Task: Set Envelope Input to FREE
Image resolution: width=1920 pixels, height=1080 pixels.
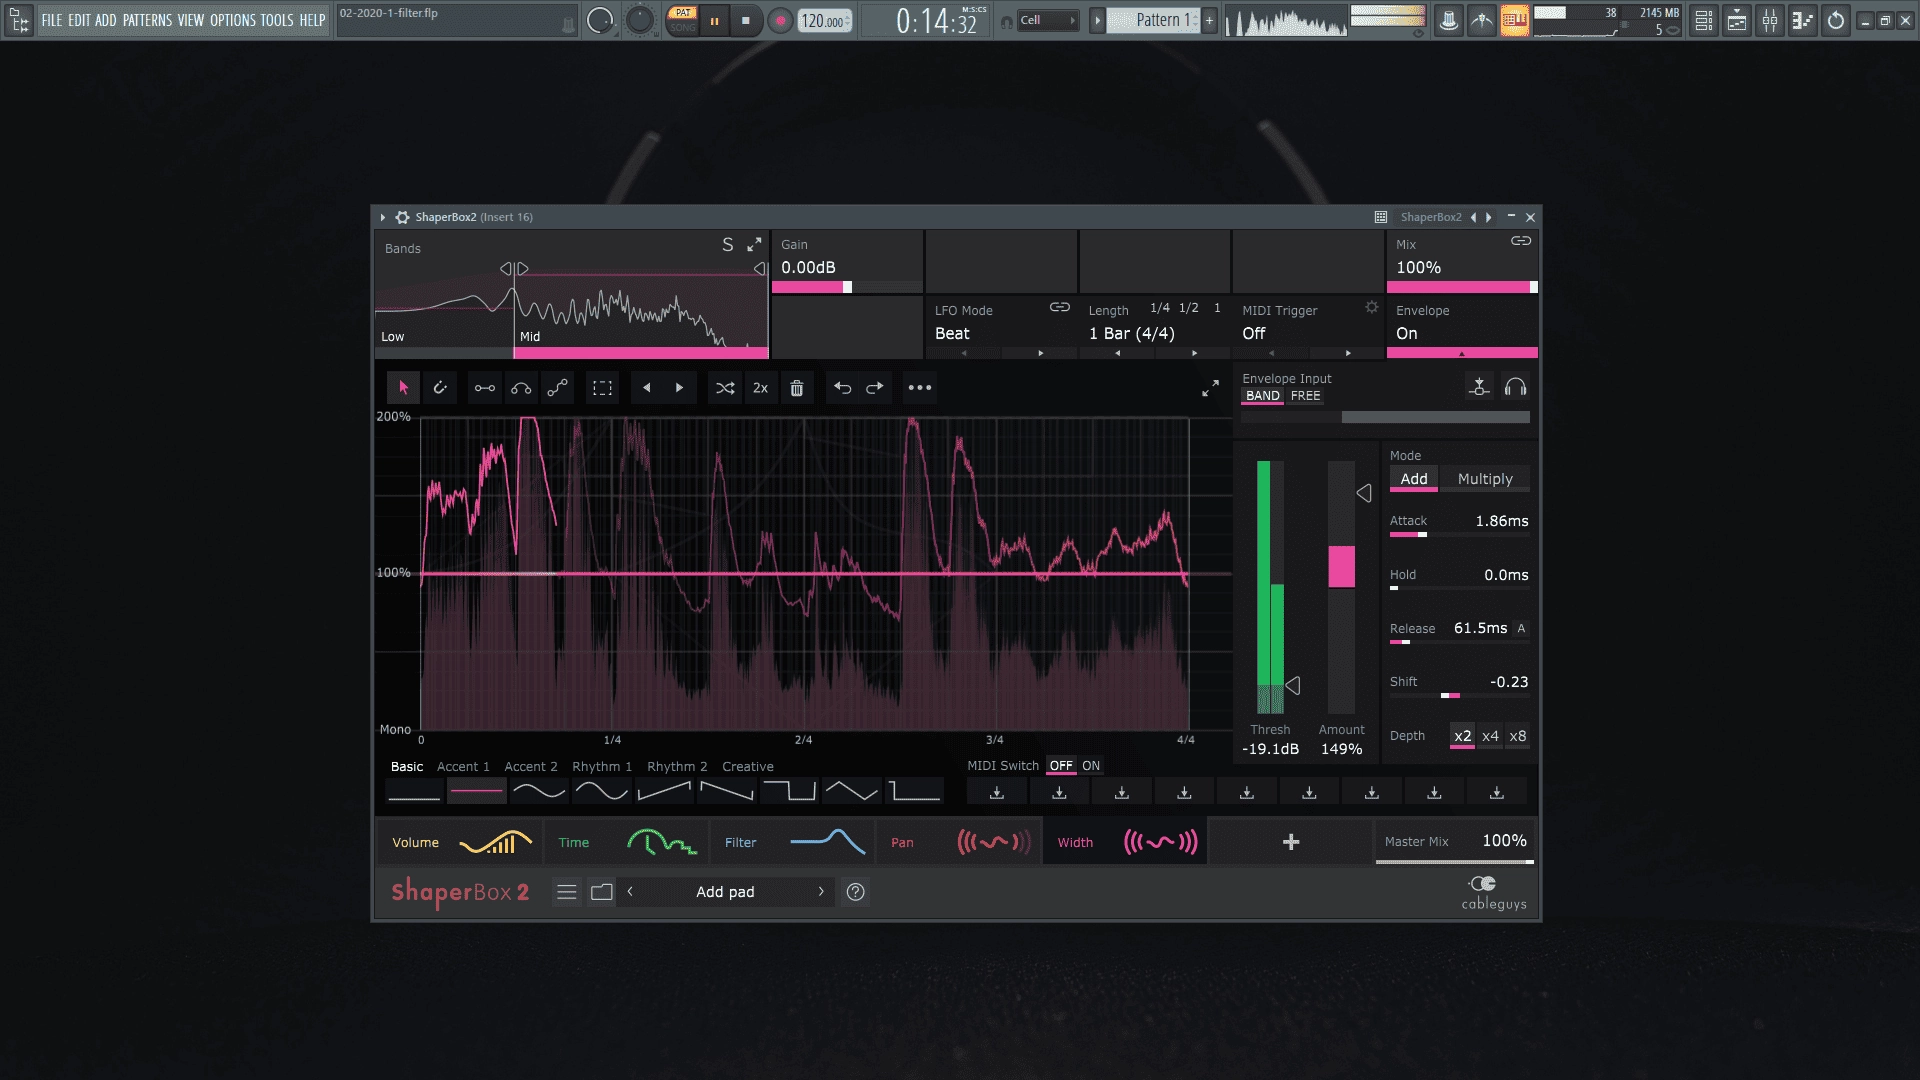Action: 1305,396
